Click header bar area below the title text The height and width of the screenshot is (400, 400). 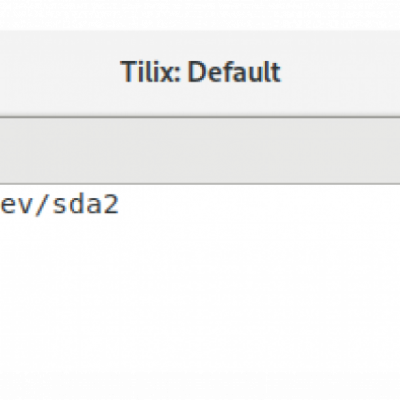pyautogui.click(x=200, y=100)
